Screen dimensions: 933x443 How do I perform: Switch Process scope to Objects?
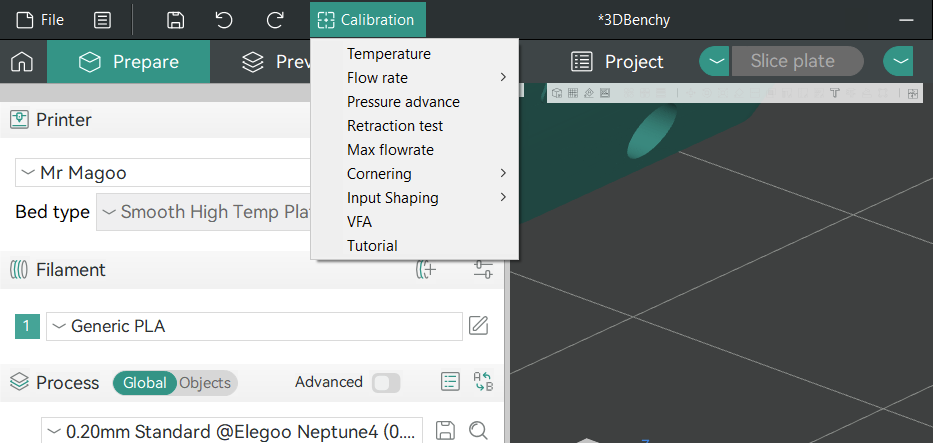tap(205, 383)
